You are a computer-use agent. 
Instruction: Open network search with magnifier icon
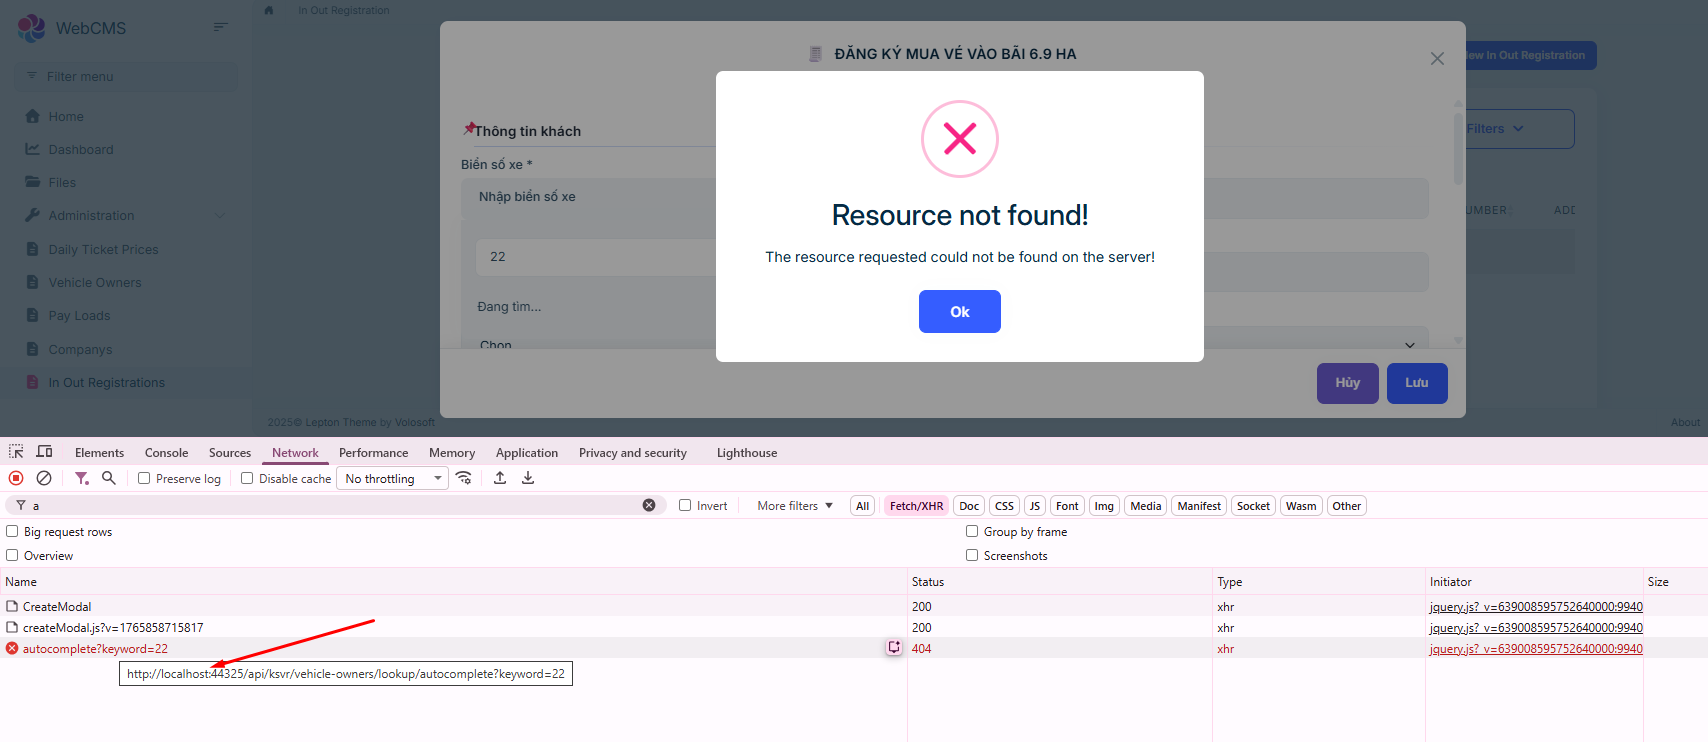point(109,479)
